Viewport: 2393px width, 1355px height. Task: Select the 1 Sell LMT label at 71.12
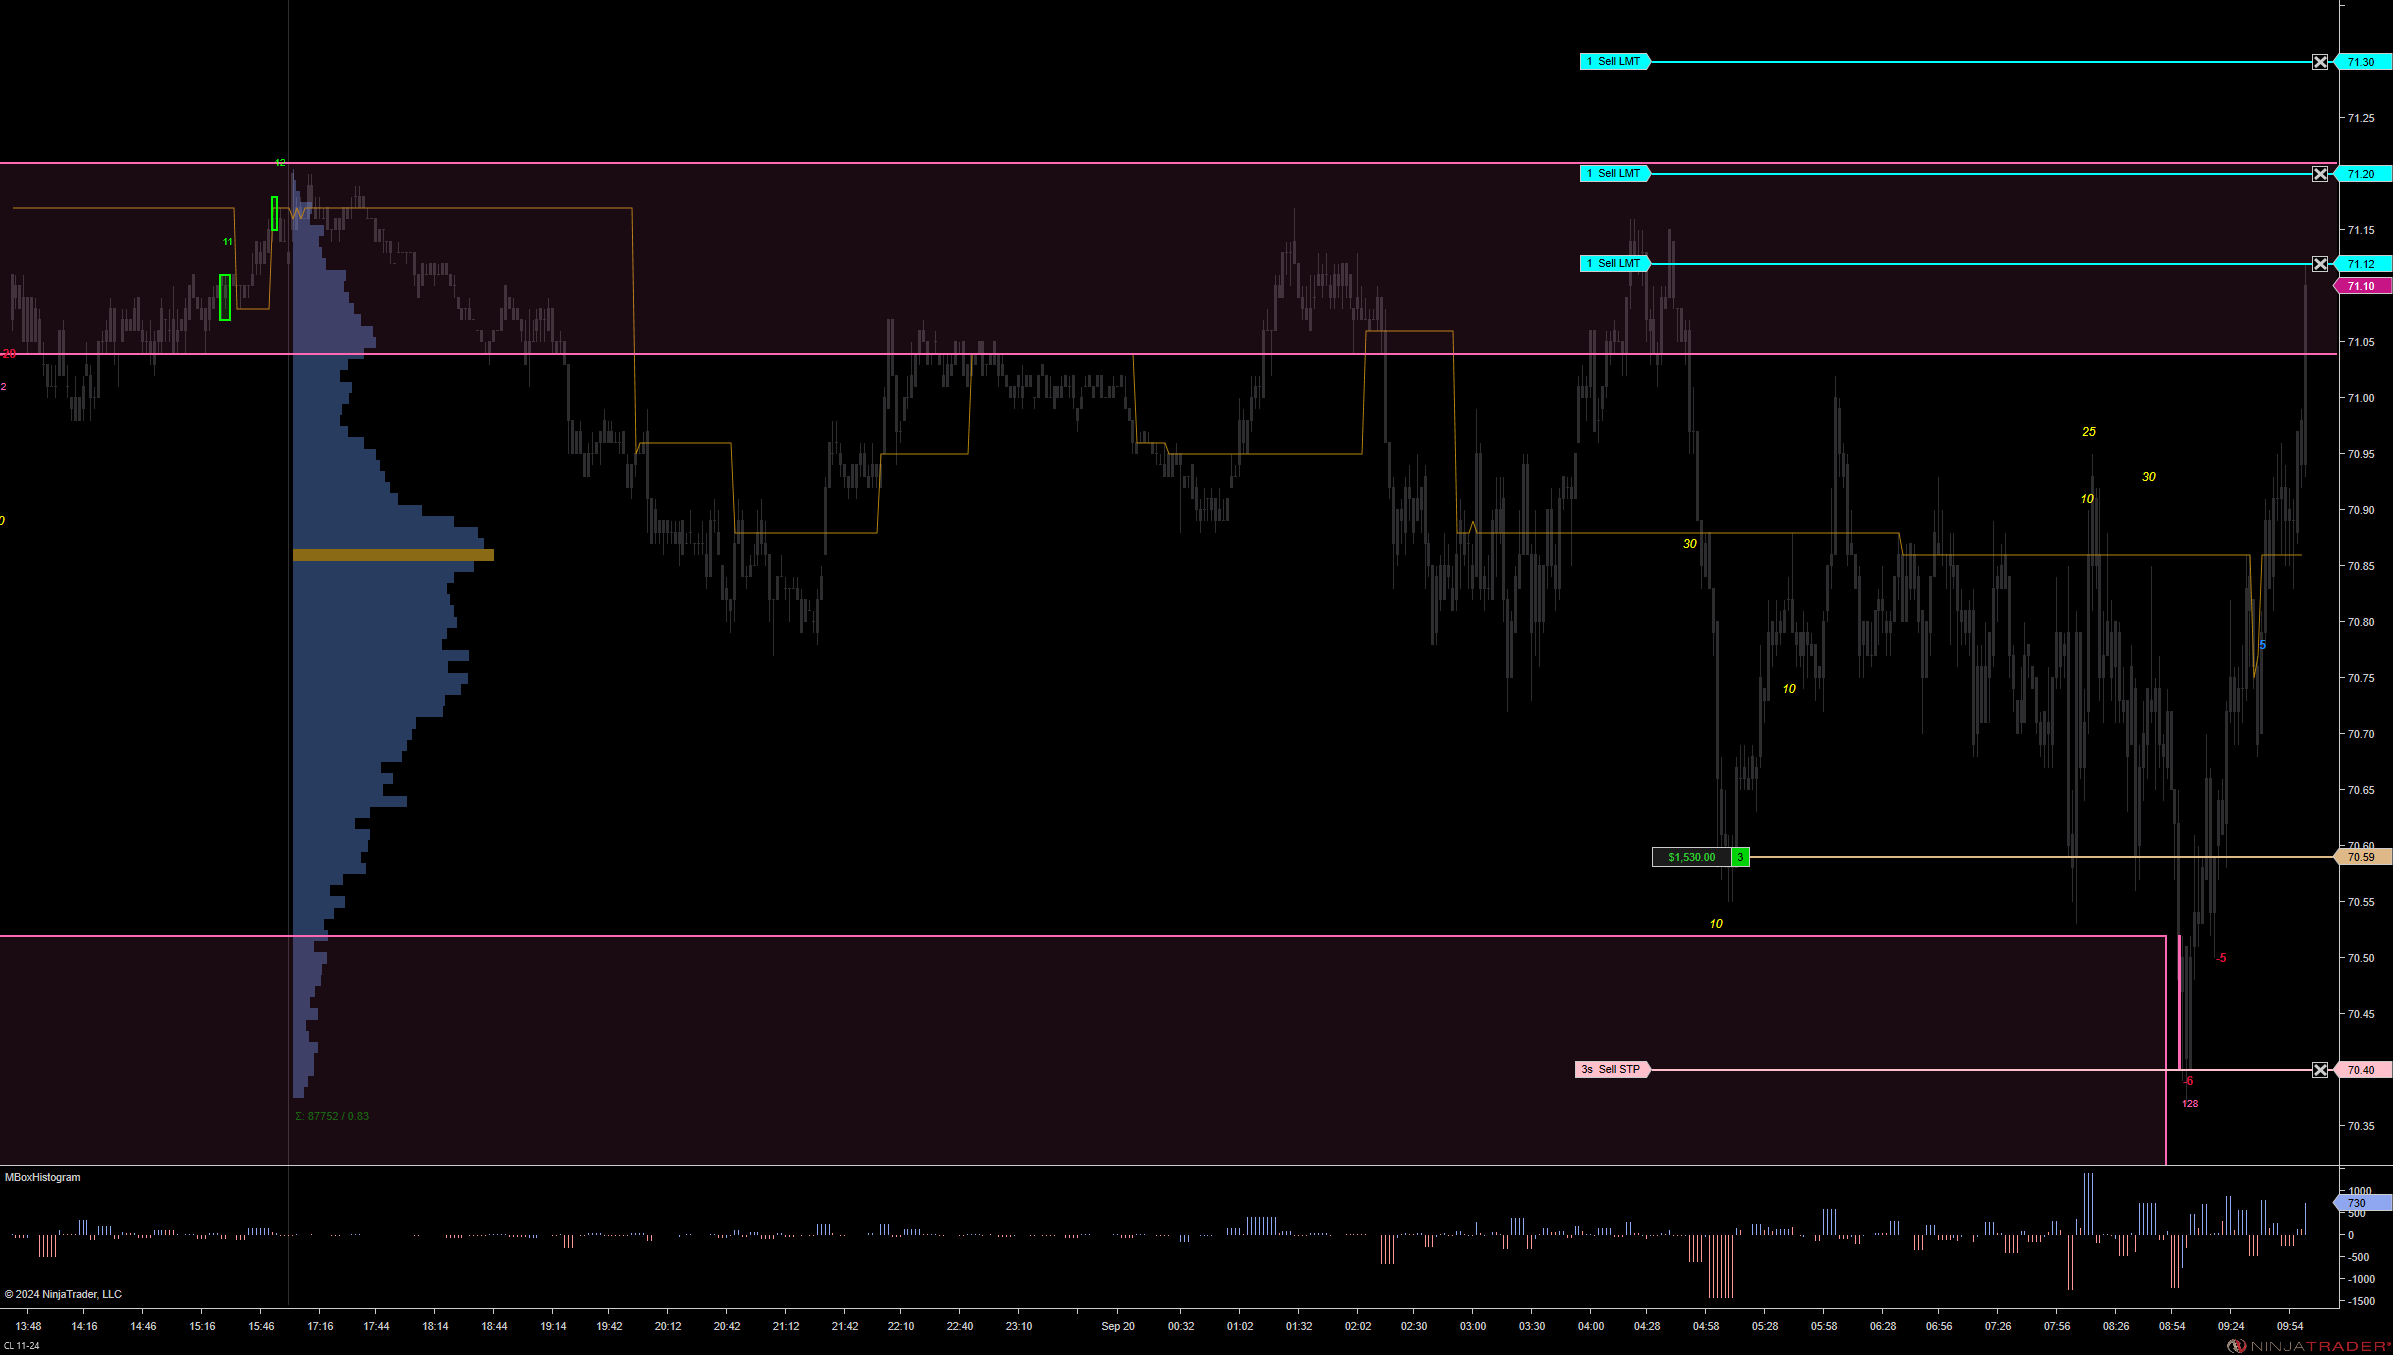(1614, 264)
